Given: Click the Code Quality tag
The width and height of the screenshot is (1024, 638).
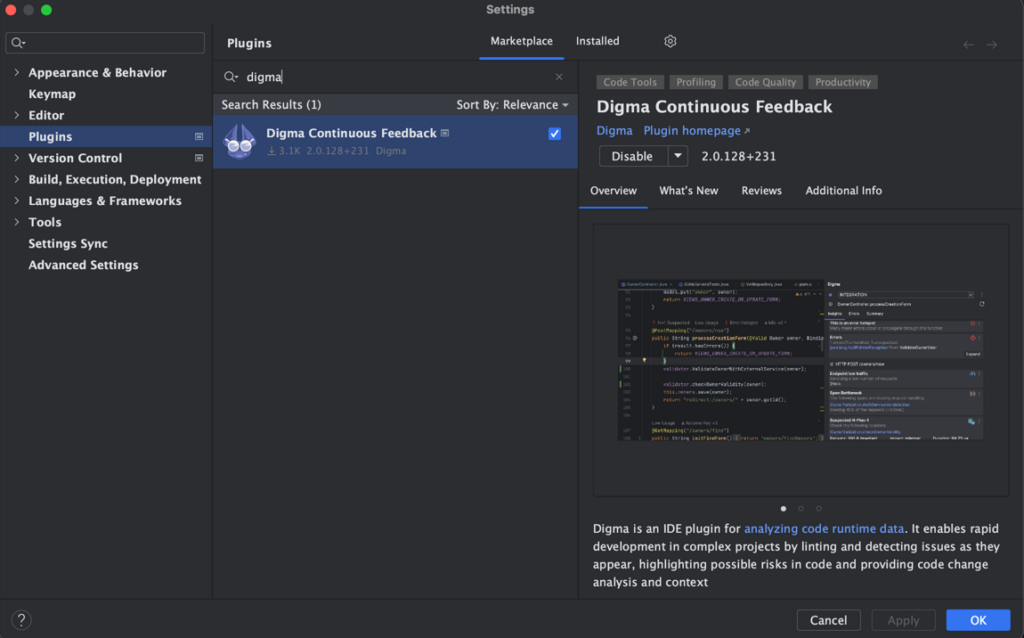Looking at the screenshot, I should pyautogui.click(x=765, y=82).
